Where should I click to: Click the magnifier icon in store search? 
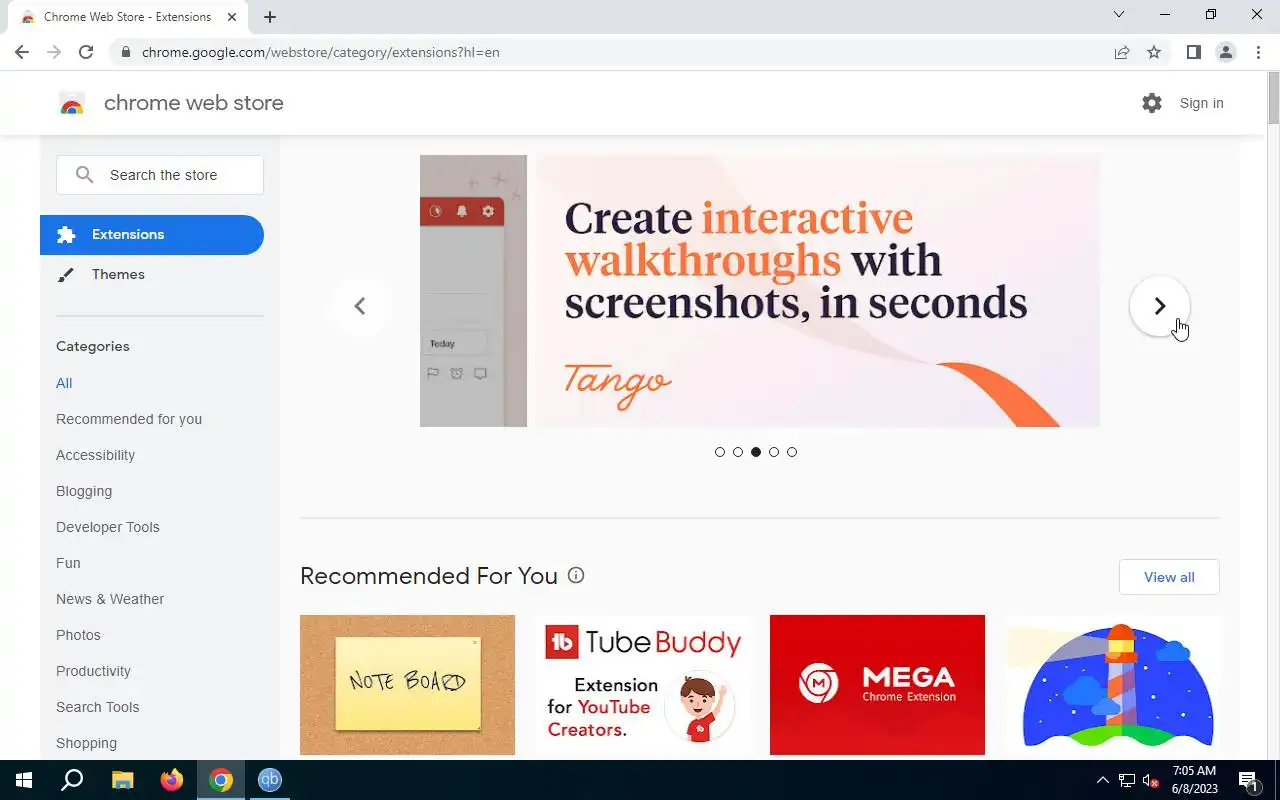(85, 175)
